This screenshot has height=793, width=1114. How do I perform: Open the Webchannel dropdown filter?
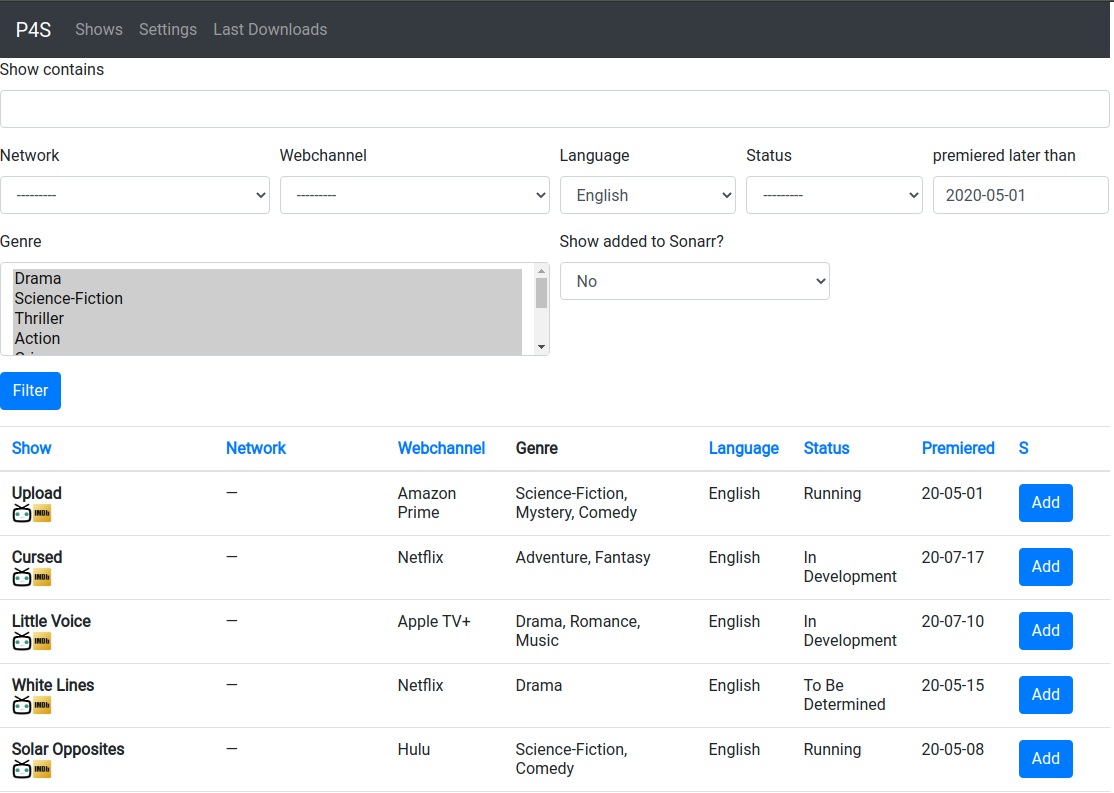pos(415,195)
